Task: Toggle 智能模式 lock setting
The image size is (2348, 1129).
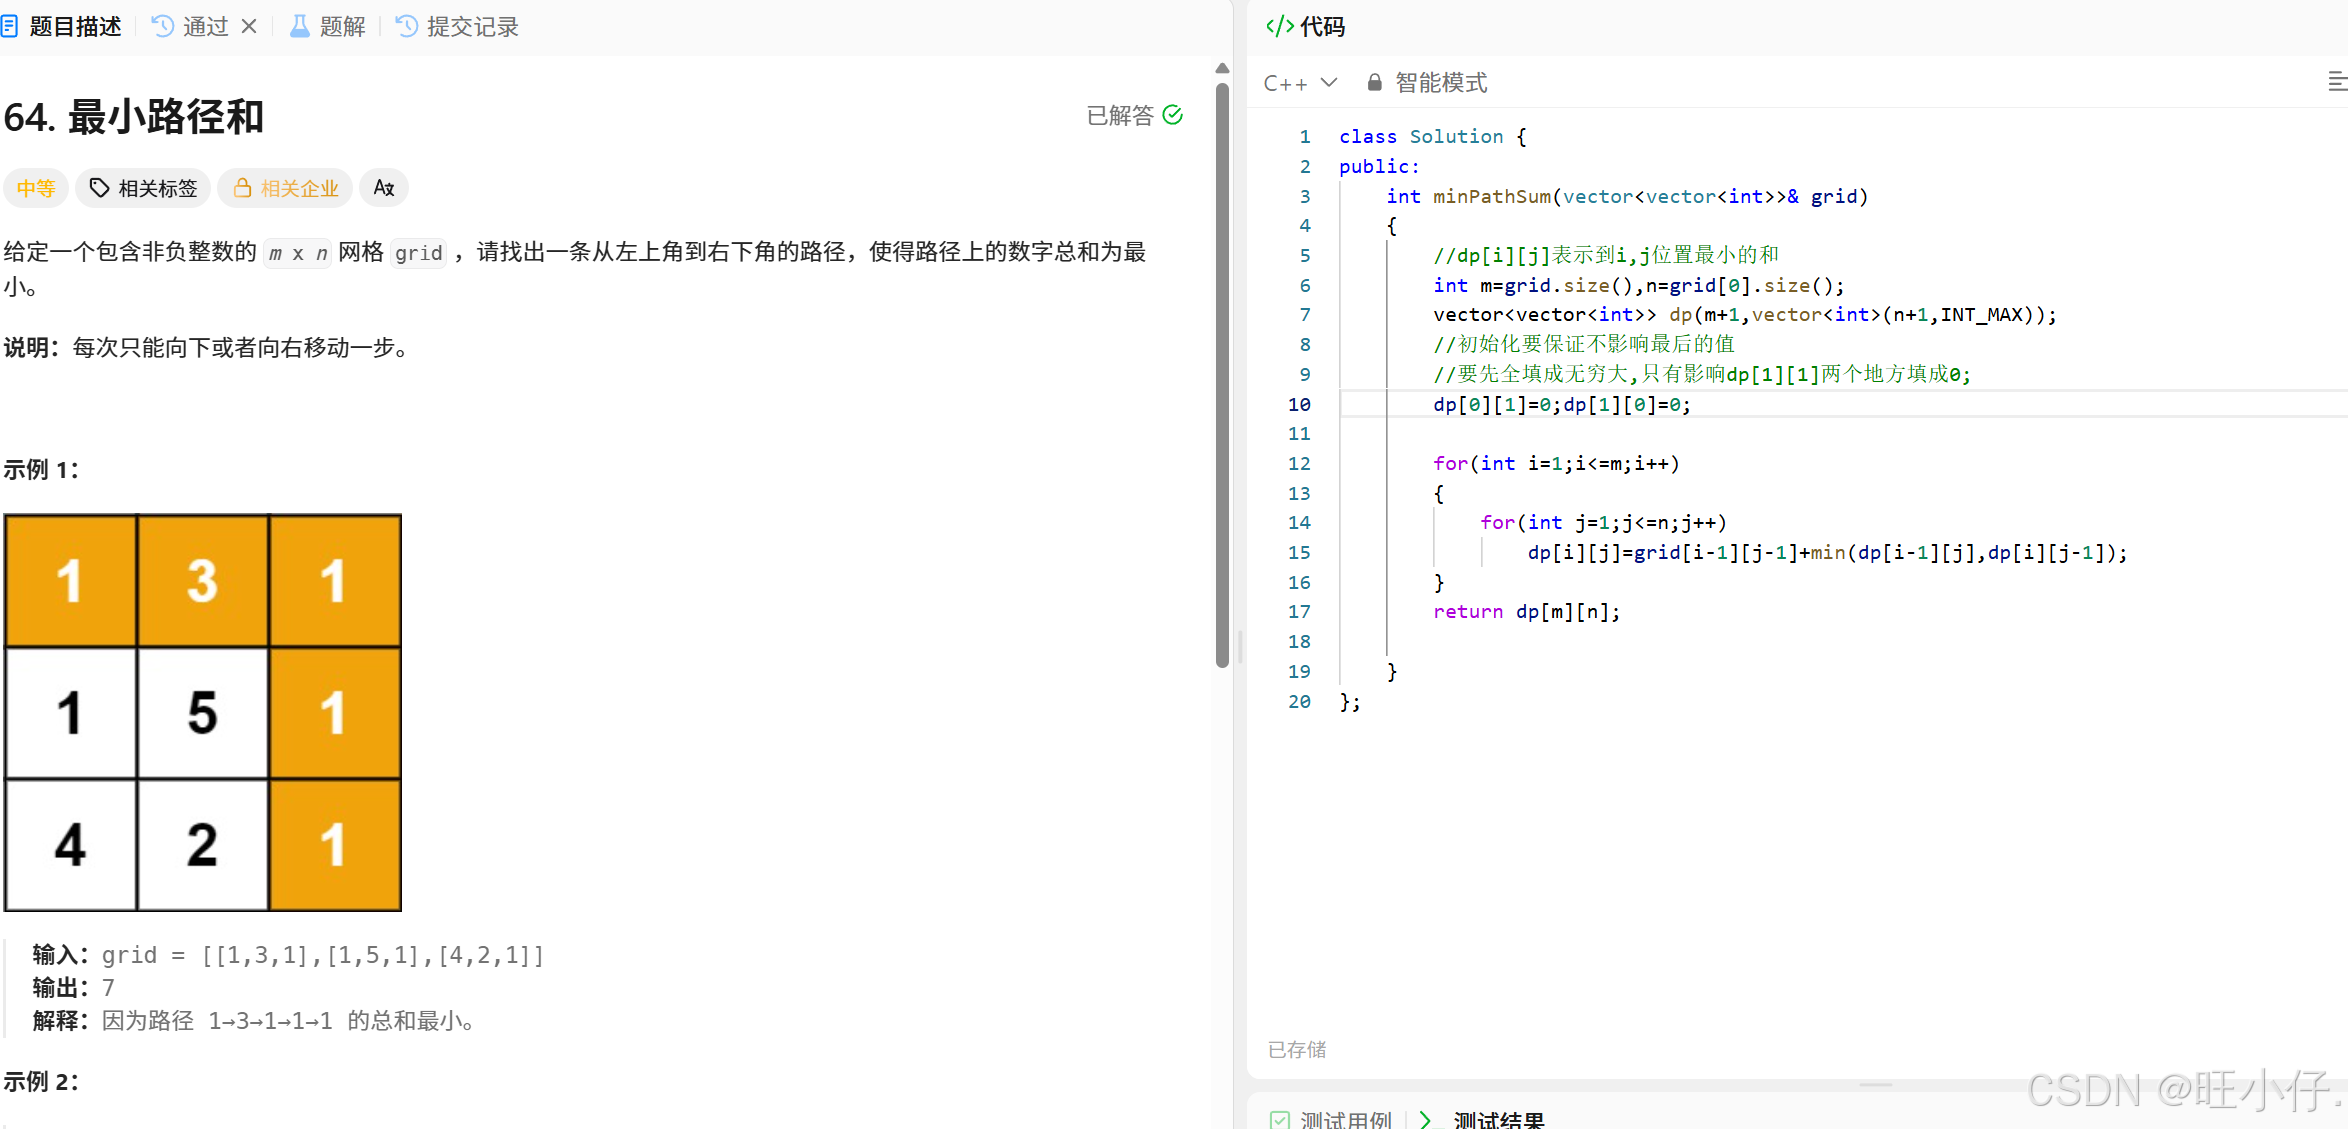Action: (x=1427, y=83)
